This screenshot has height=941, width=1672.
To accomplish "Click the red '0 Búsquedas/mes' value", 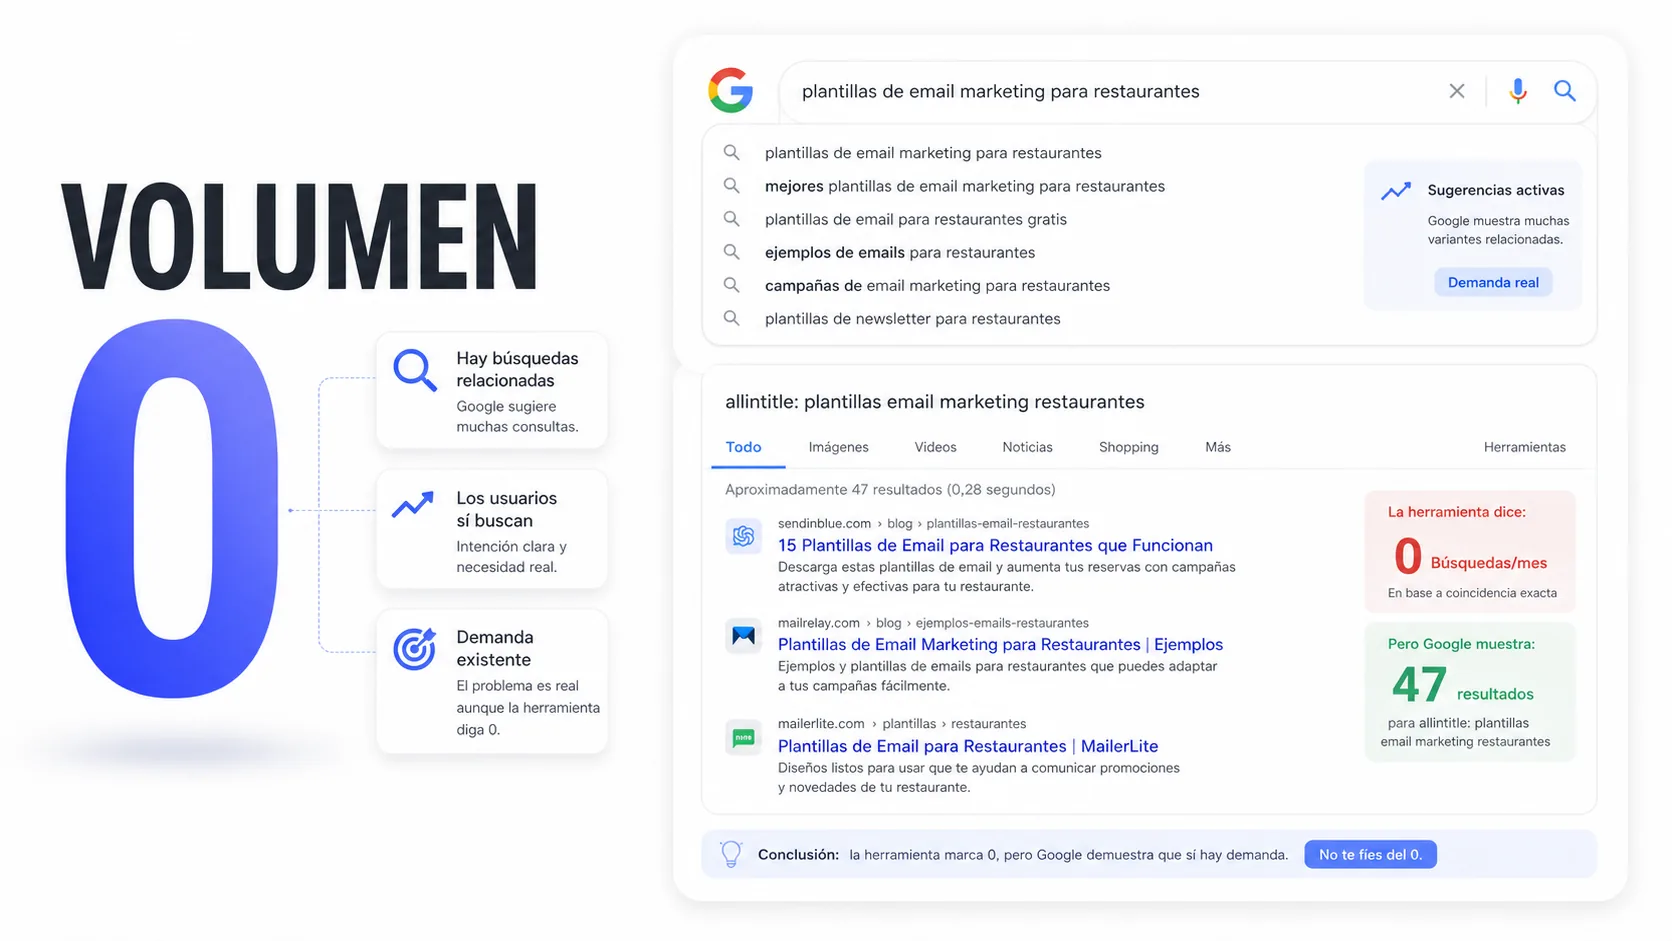I will [1471, 556].
